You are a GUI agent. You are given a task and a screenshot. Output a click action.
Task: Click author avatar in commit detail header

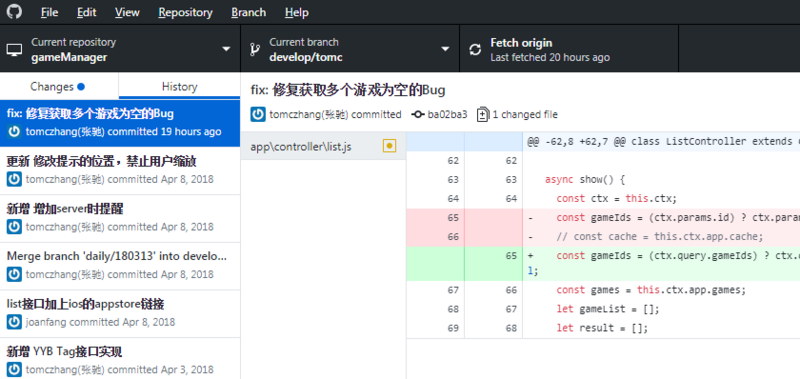tap(258, 114)
